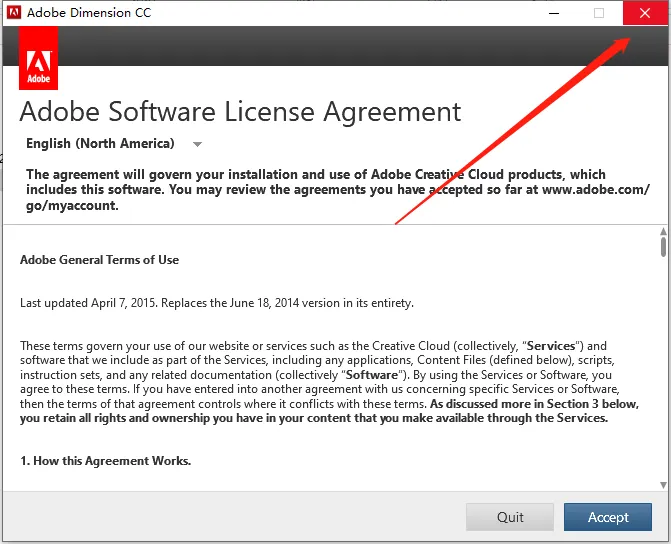Click the Adobe Dimension CC title bar icon
Screen dimensions: 671x544
14,12
